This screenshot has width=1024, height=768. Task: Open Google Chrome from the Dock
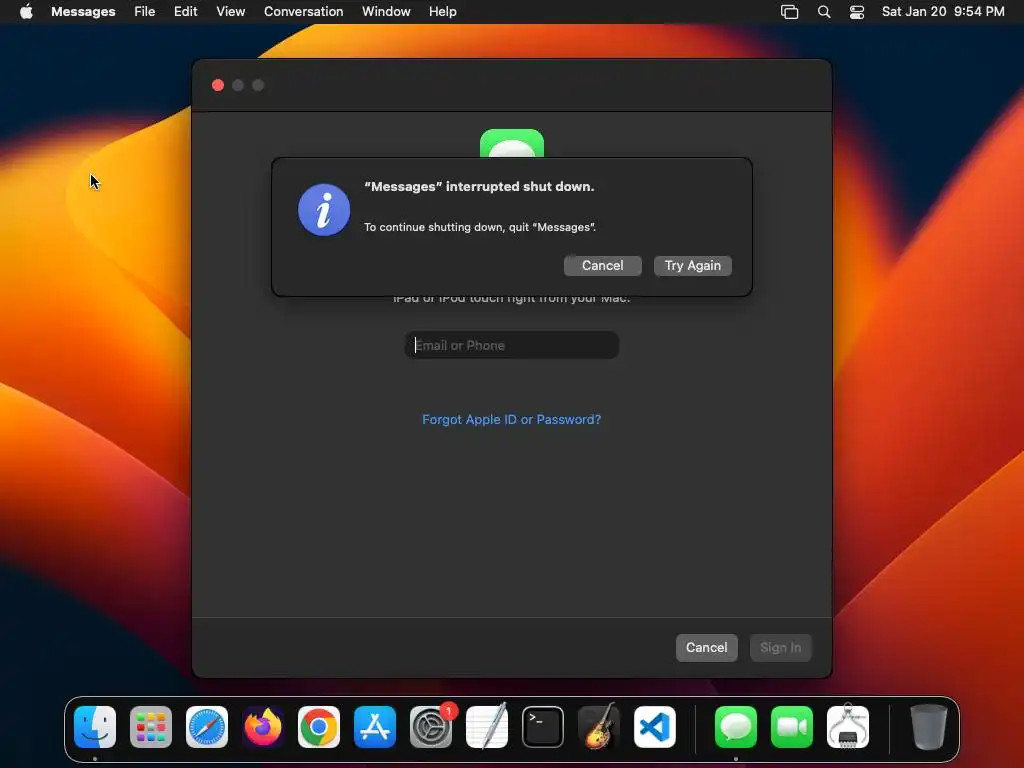pos(319,727)
